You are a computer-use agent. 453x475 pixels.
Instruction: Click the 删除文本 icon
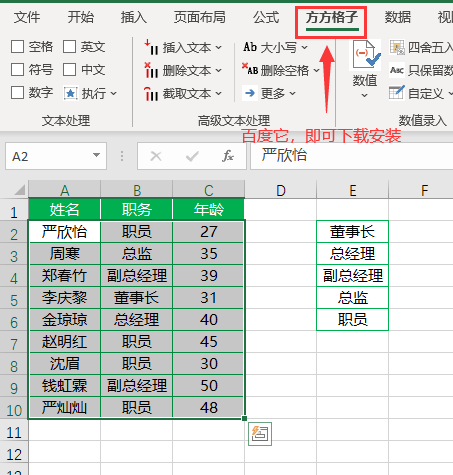click(151, 70)
